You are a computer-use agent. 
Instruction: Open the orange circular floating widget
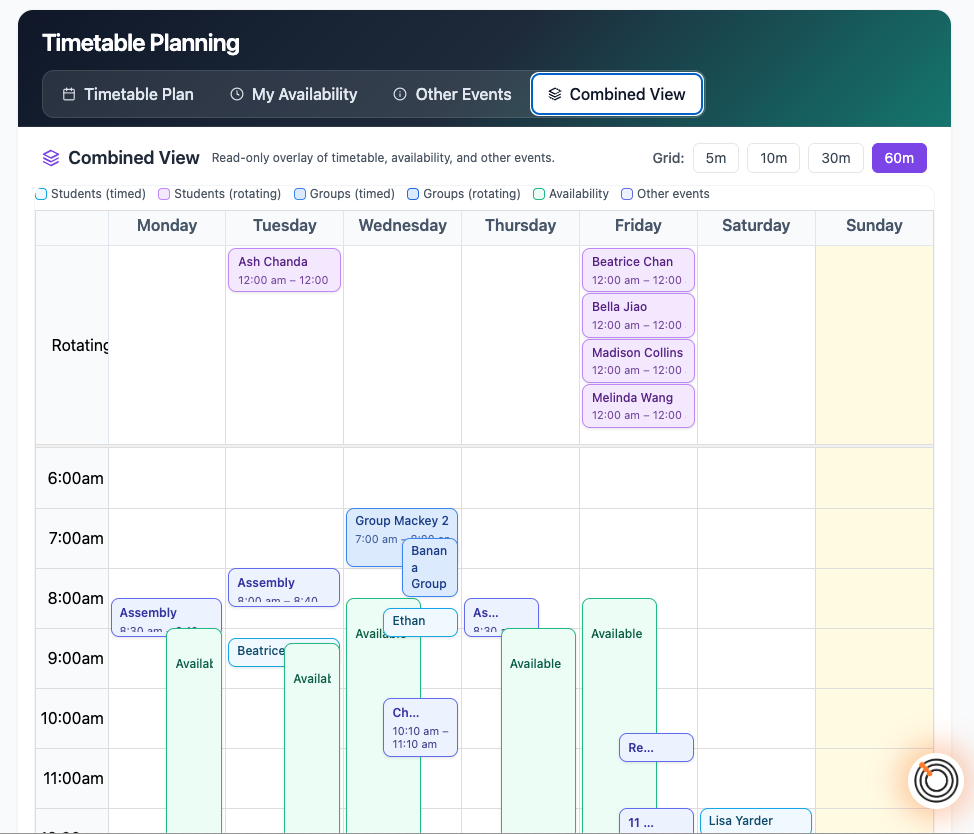point(935,781)
